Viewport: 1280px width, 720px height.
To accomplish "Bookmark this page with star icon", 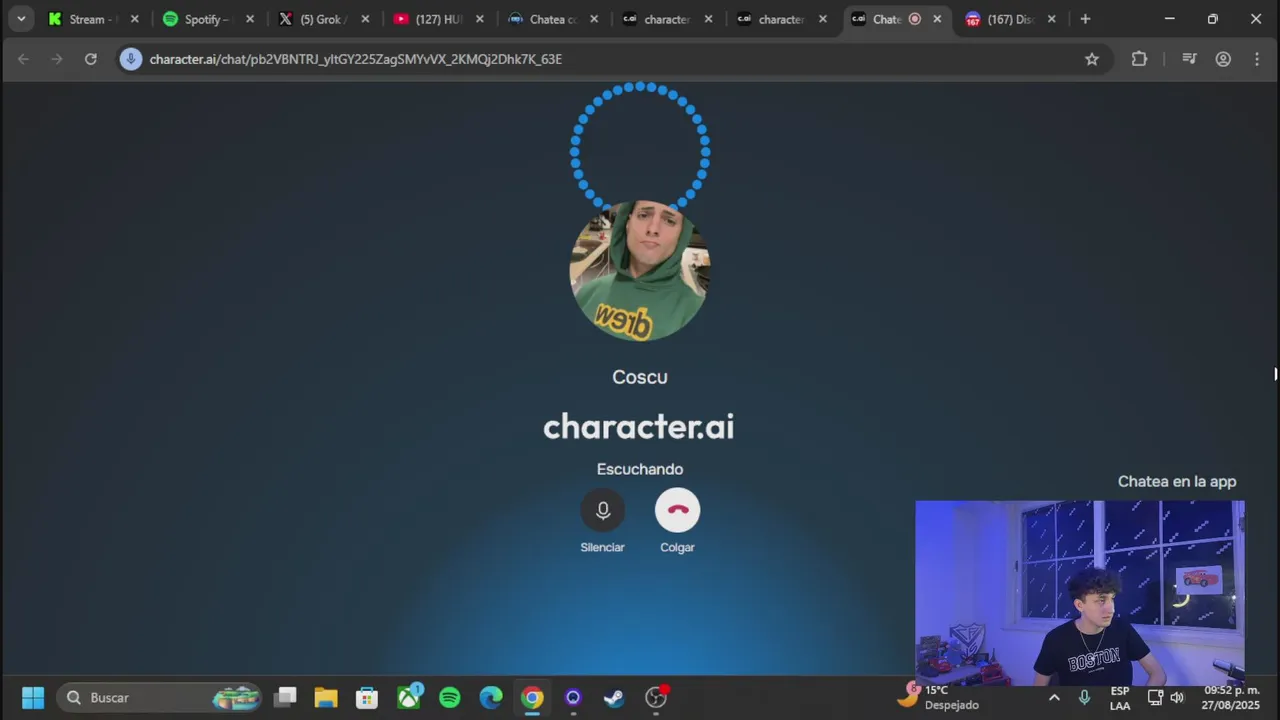I will pos(1092,59).
